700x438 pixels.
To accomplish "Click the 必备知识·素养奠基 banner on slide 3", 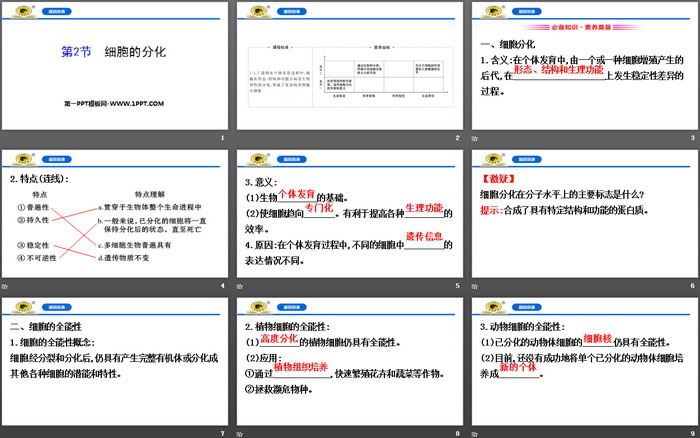I will pos(581,27).
